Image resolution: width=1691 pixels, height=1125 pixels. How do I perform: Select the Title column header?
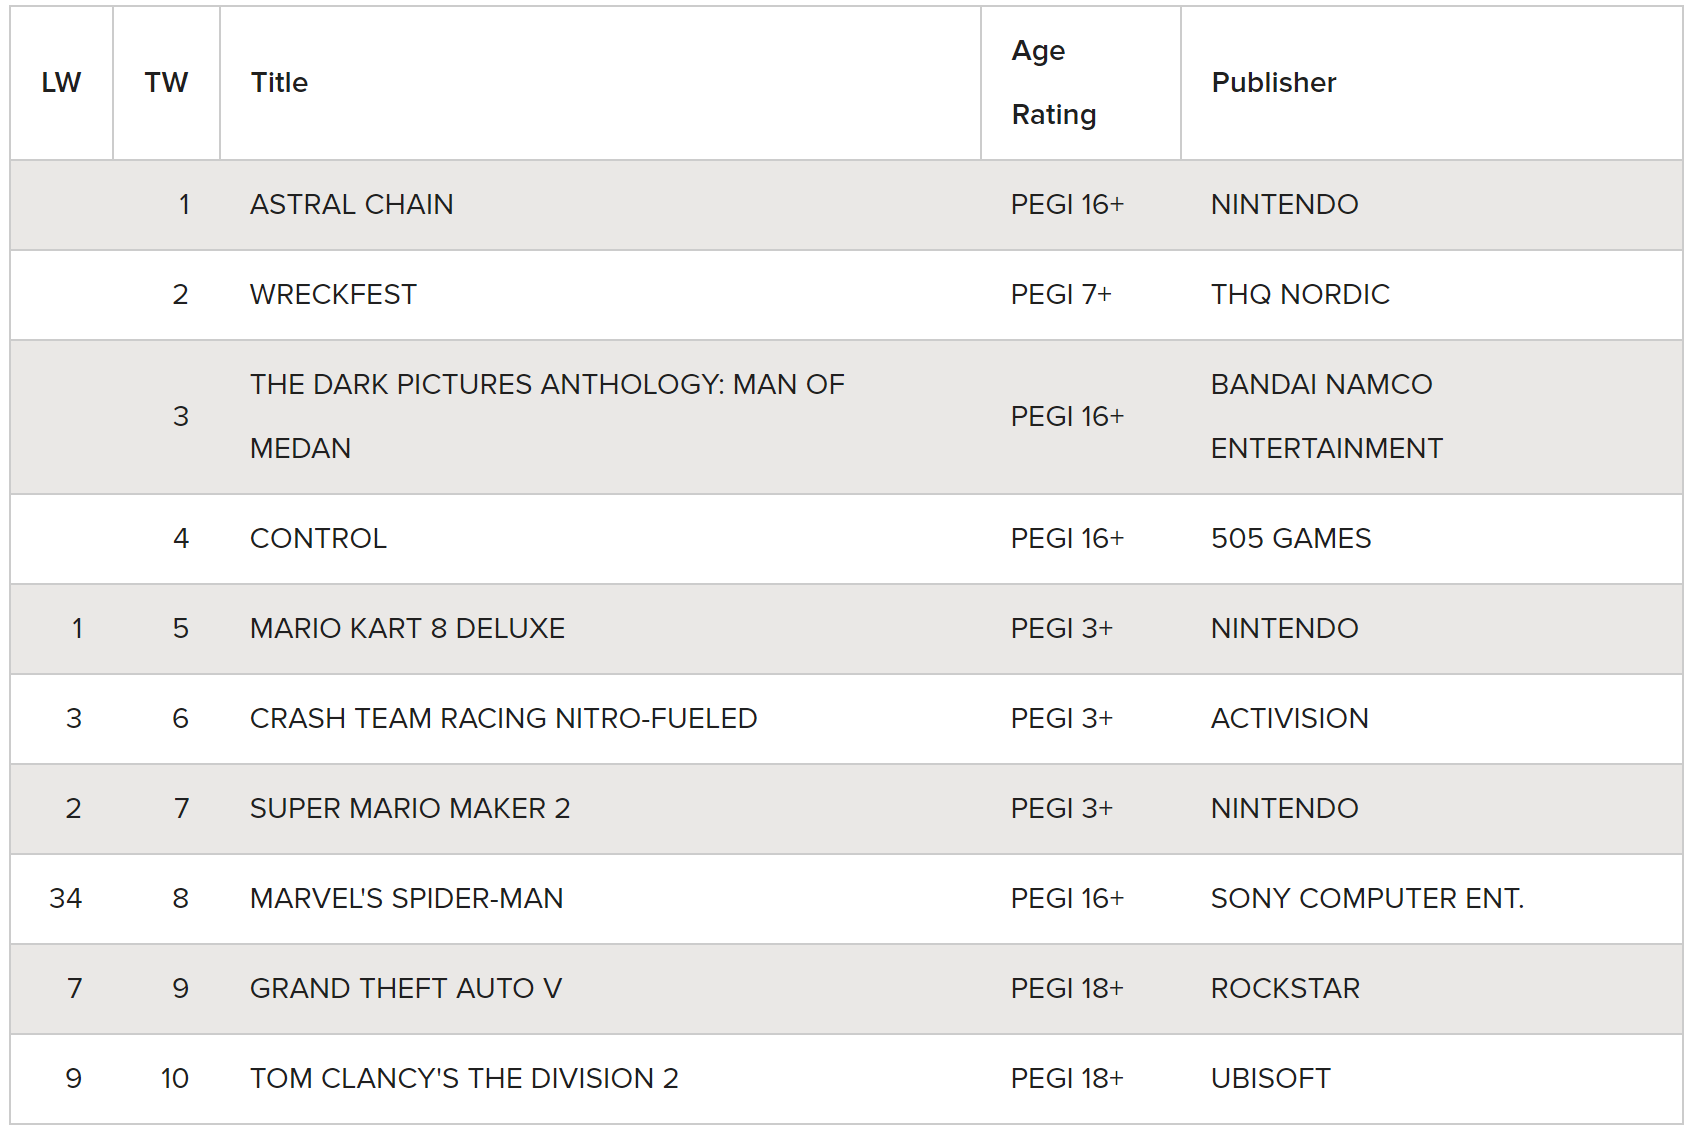tap(279, 83)
